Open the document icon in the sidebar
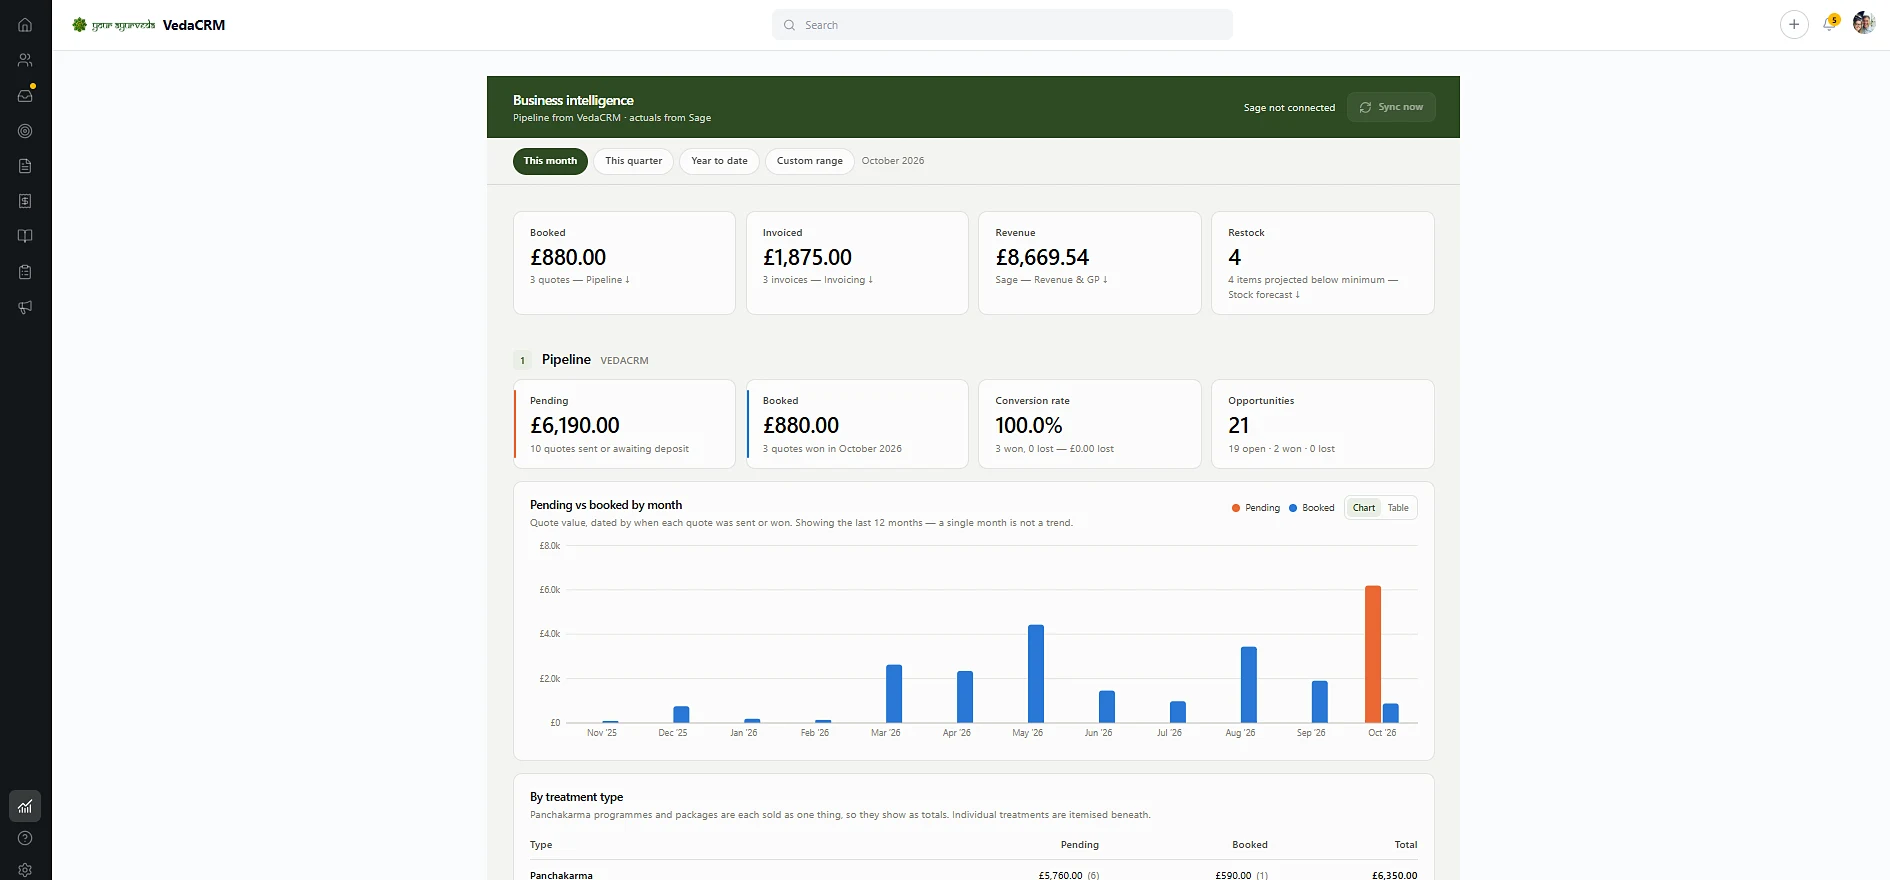The image size is (1890, 880). click(25, 166)
